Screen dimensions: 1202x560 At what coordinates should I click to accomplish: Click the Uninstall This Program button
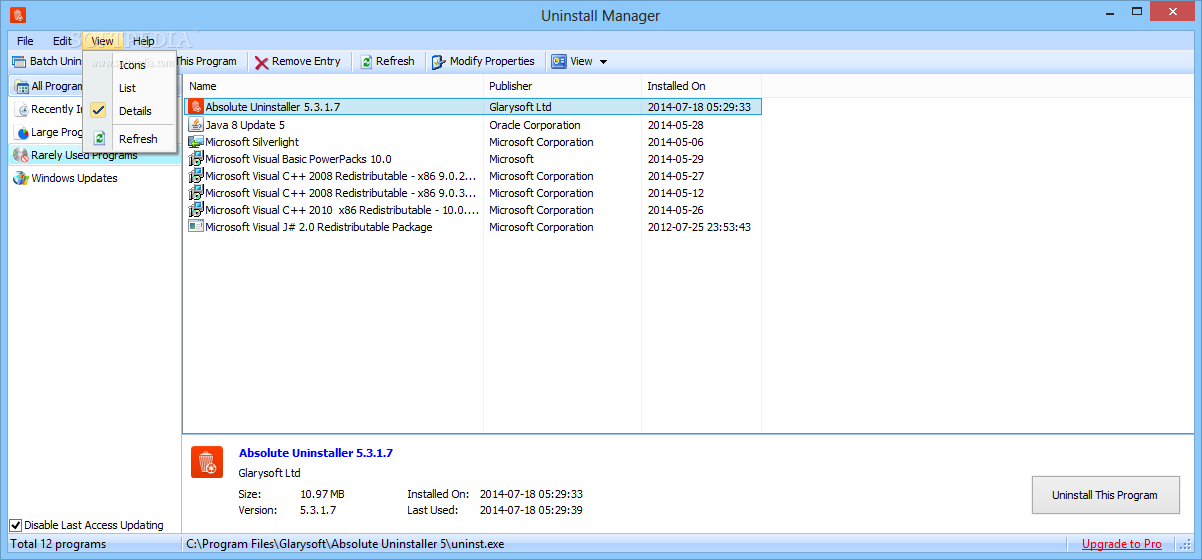[x=1105, y=495]
